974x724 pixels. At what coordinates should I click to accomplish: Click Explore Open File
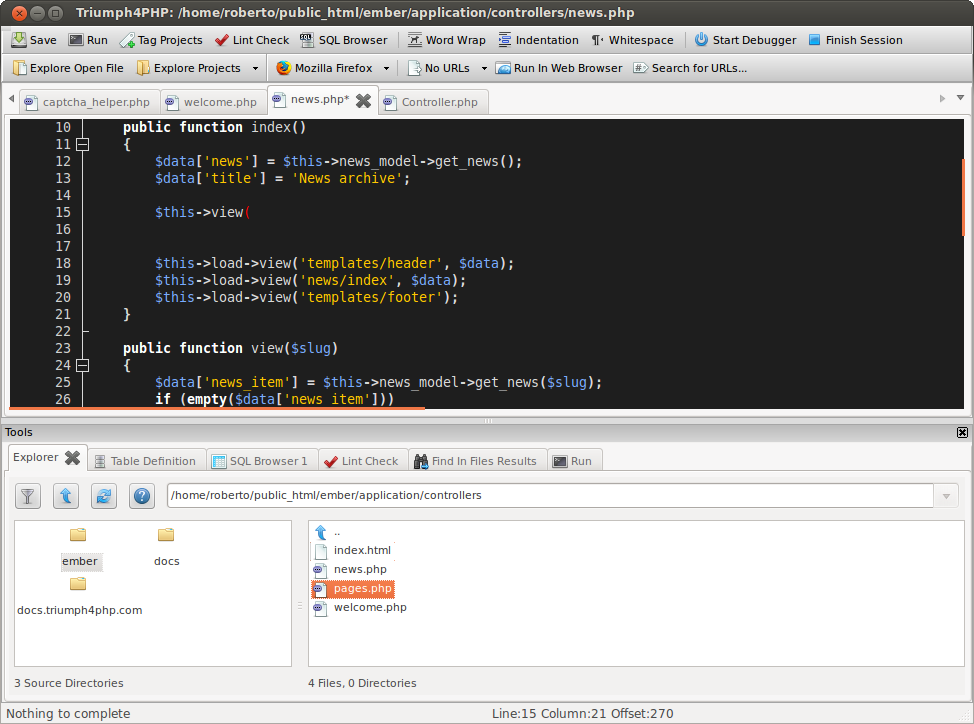[68, 68]
